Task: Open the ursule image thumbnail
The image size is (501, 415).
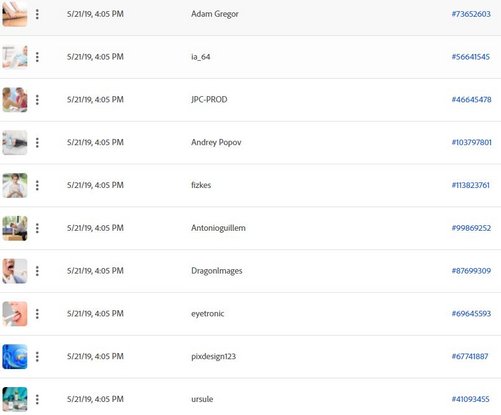Action: pyautogui.click(x=15, y=399)
